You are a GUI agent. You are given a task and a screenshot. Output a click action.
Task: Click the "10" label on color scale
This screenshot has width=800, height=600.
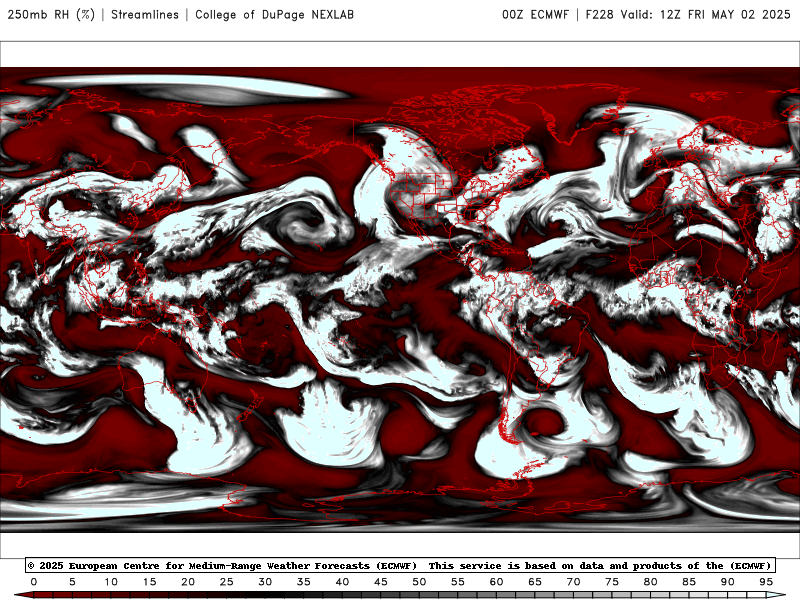click(x=111, y=582)
